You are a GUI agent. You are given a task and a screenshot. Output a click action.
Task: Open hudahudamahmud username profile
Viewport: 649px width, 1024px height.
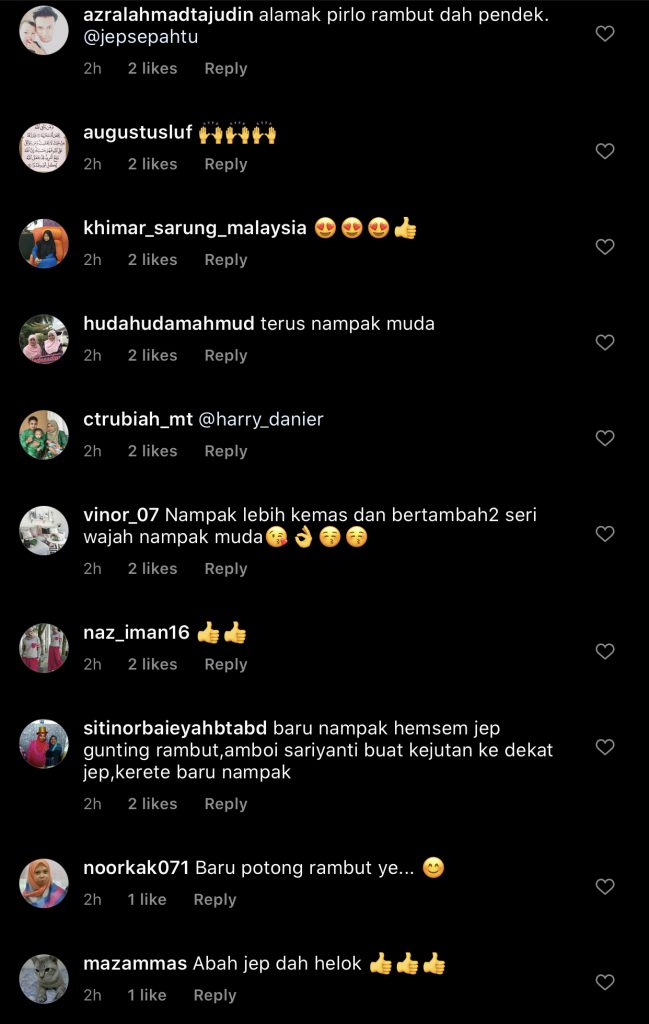click(x=168, y=324)
